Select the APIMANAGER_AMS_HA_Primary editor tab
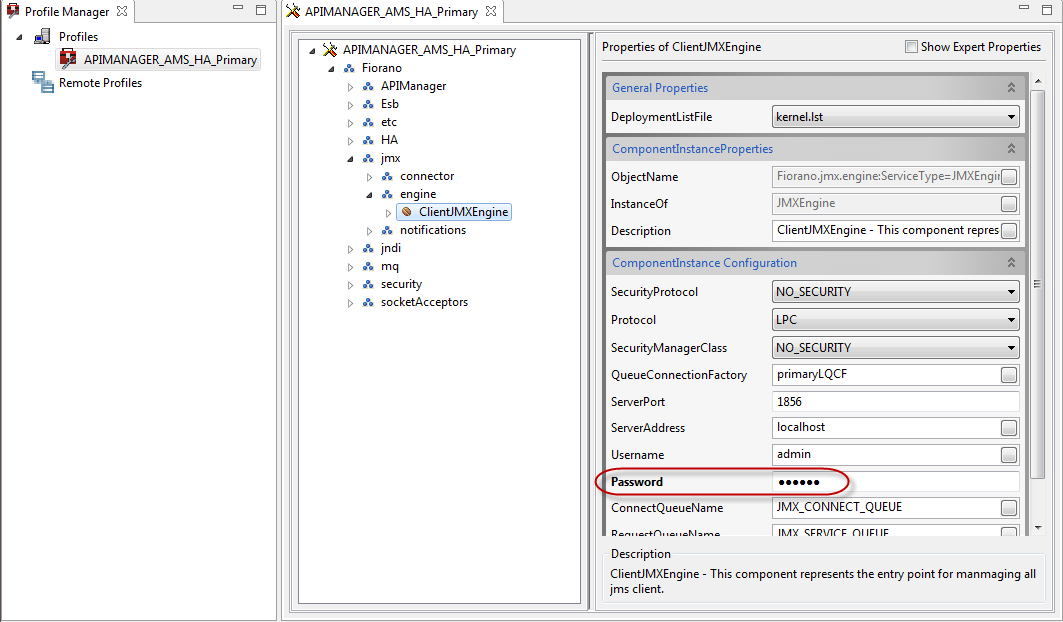 click(391, 12)
